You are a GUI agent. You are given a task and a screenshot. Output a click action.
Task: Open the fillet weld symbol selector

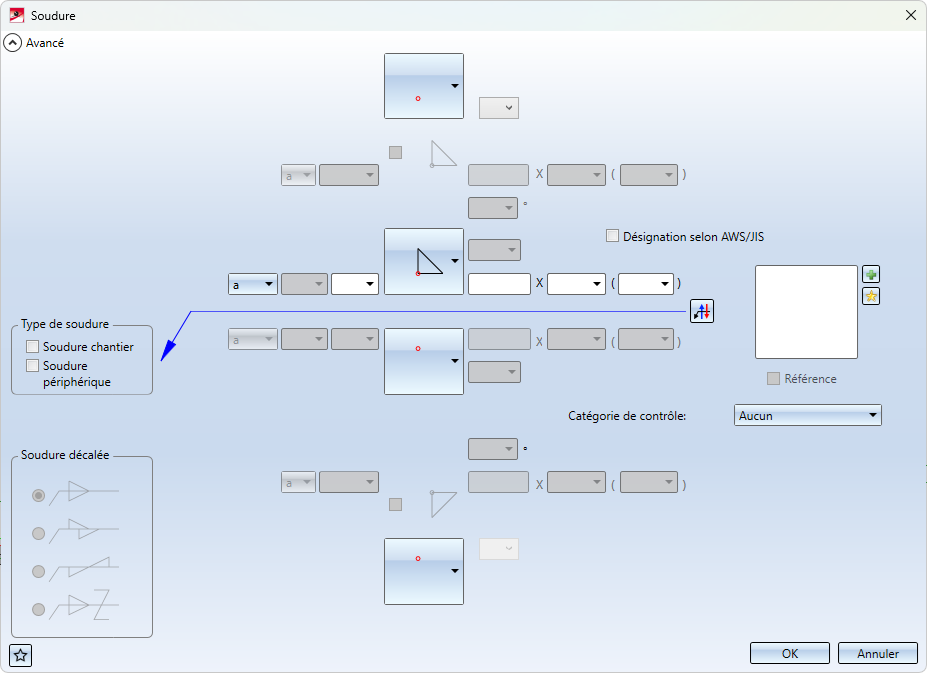pyautogui.click(x=424, y=261)
